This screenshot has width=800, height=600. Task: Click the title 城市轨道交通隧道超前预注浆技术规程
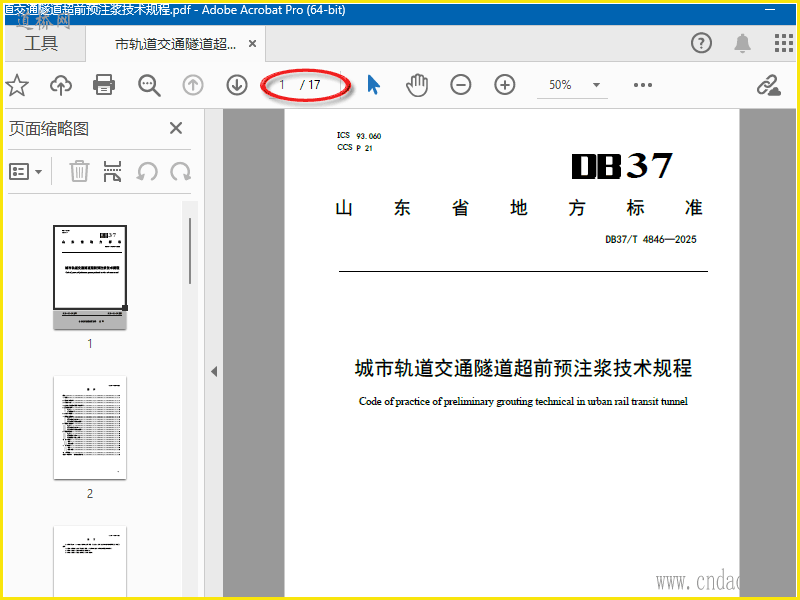[x=523, y=368]
